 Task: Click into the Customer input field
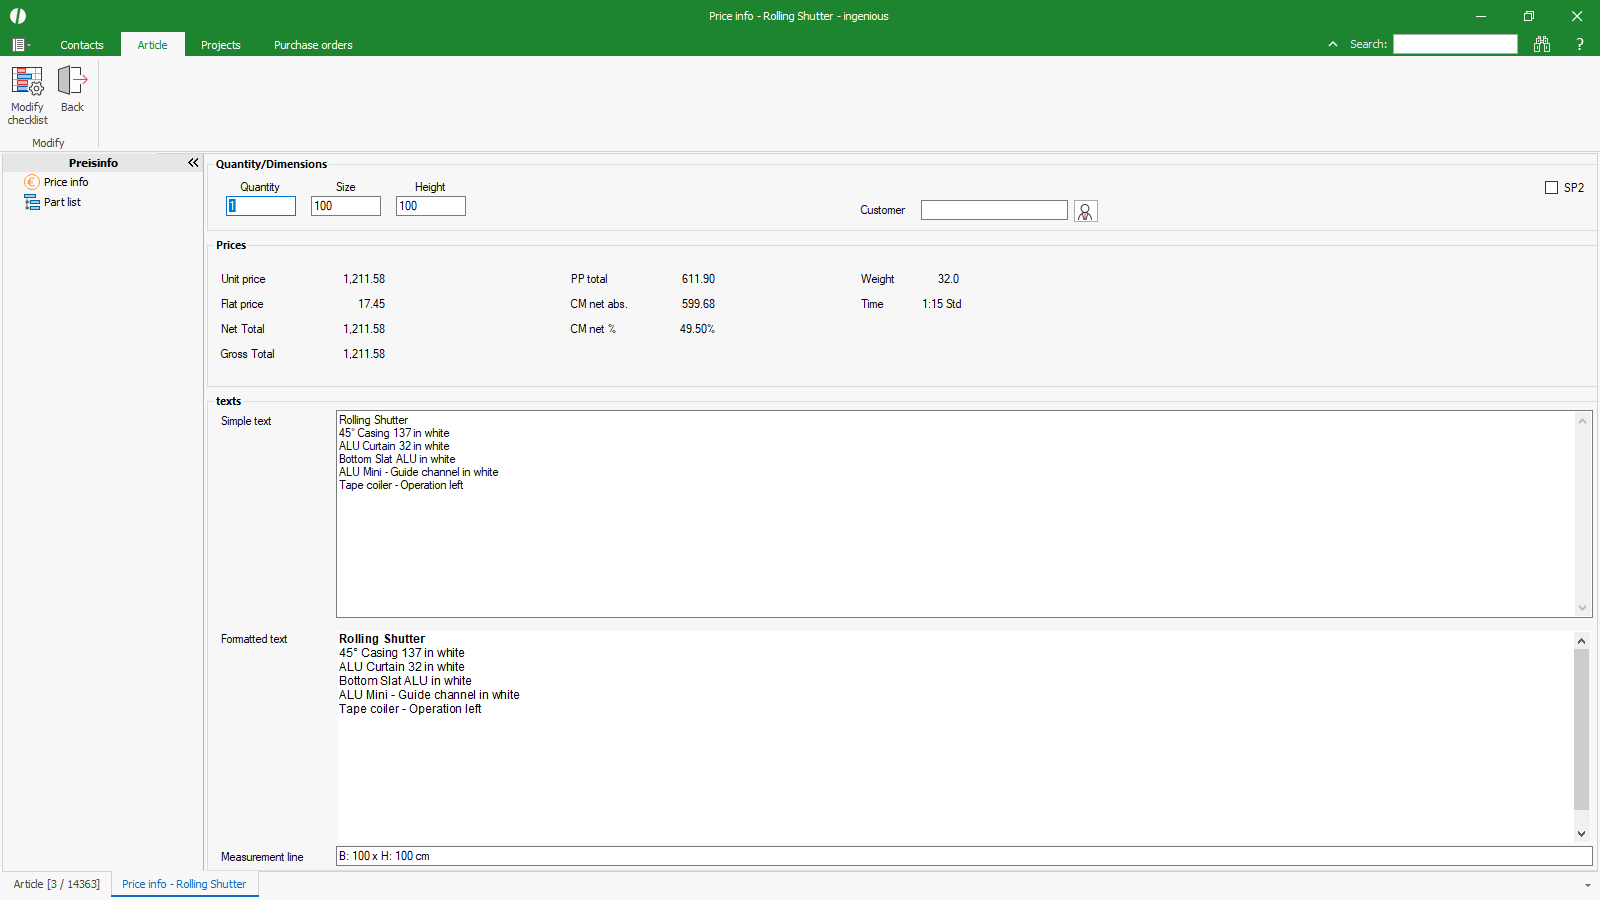(x=994, y=210)
